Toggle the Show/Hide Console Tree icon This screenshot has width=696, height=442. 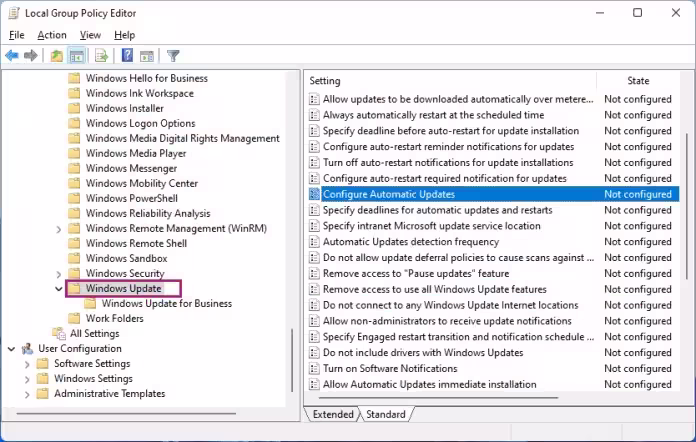coord(77,56)
